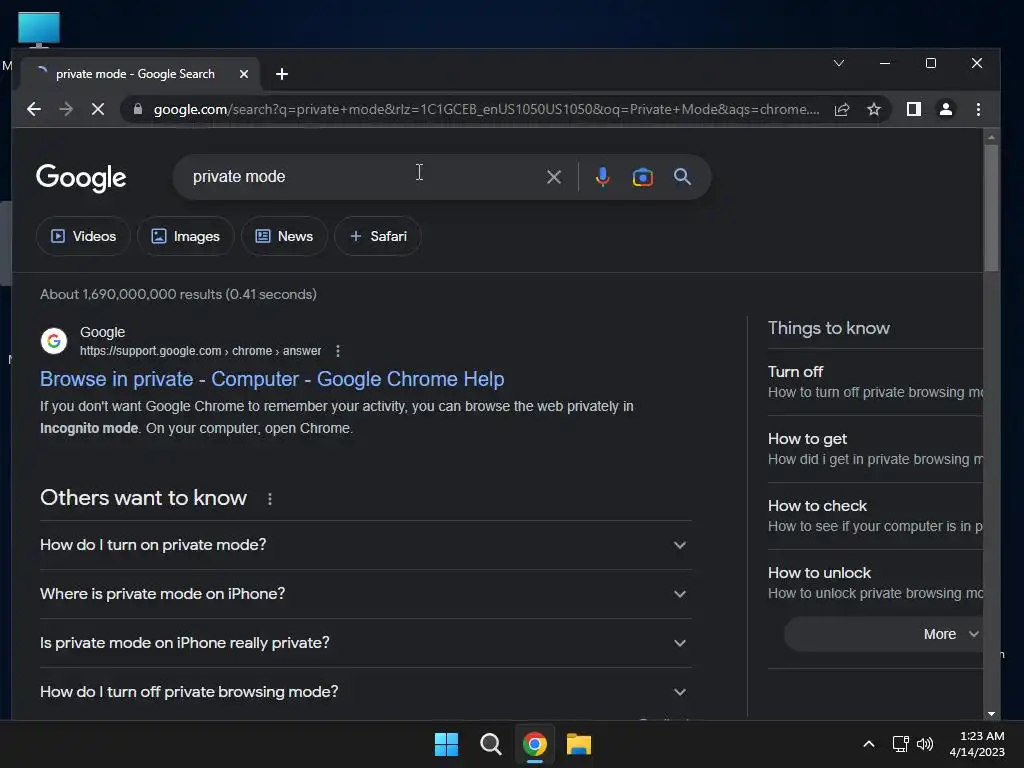This screenshot has height=768, width=1024.
Task: Click the scrollbar down arrow
Action: click(991, 714)
